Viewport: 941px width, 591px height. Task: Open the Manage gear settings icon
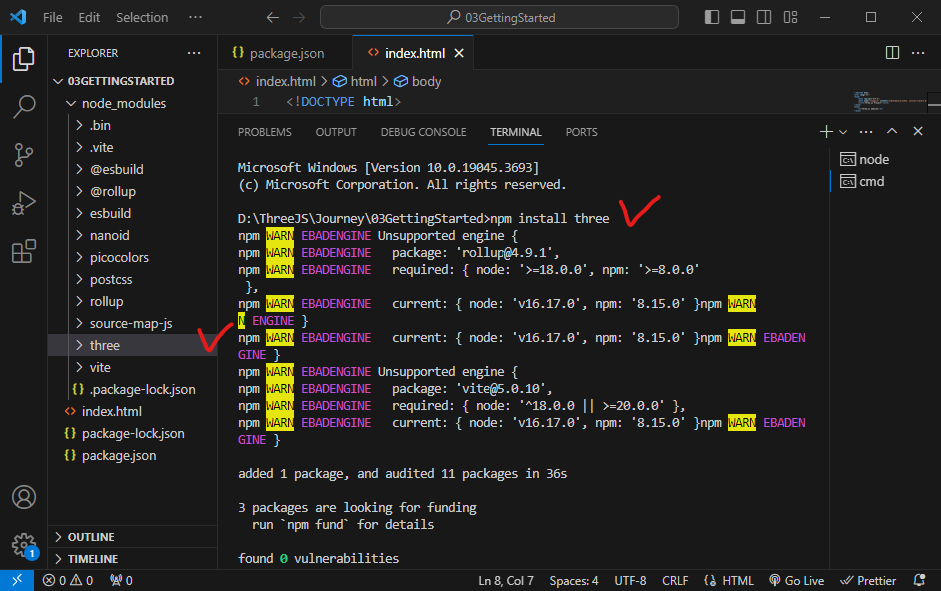pos(23,545)
